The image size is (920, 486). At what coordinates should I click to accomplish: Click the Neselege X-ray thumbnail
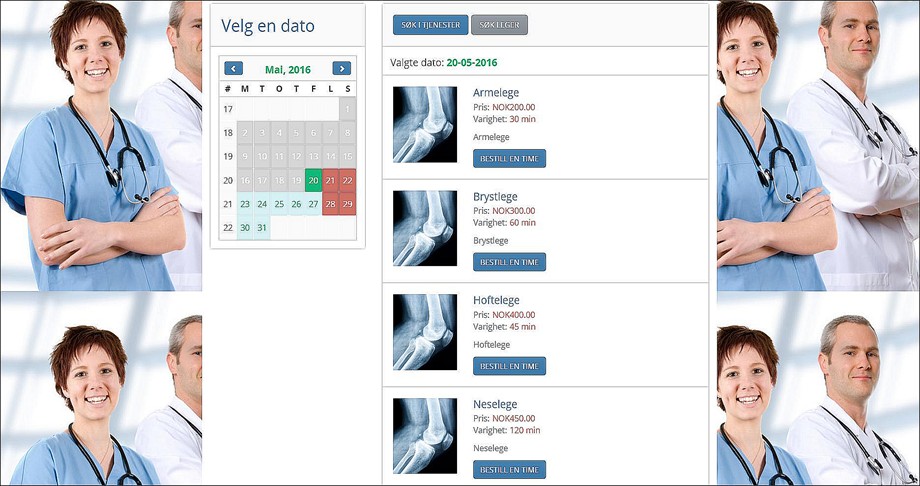point(424,436)
